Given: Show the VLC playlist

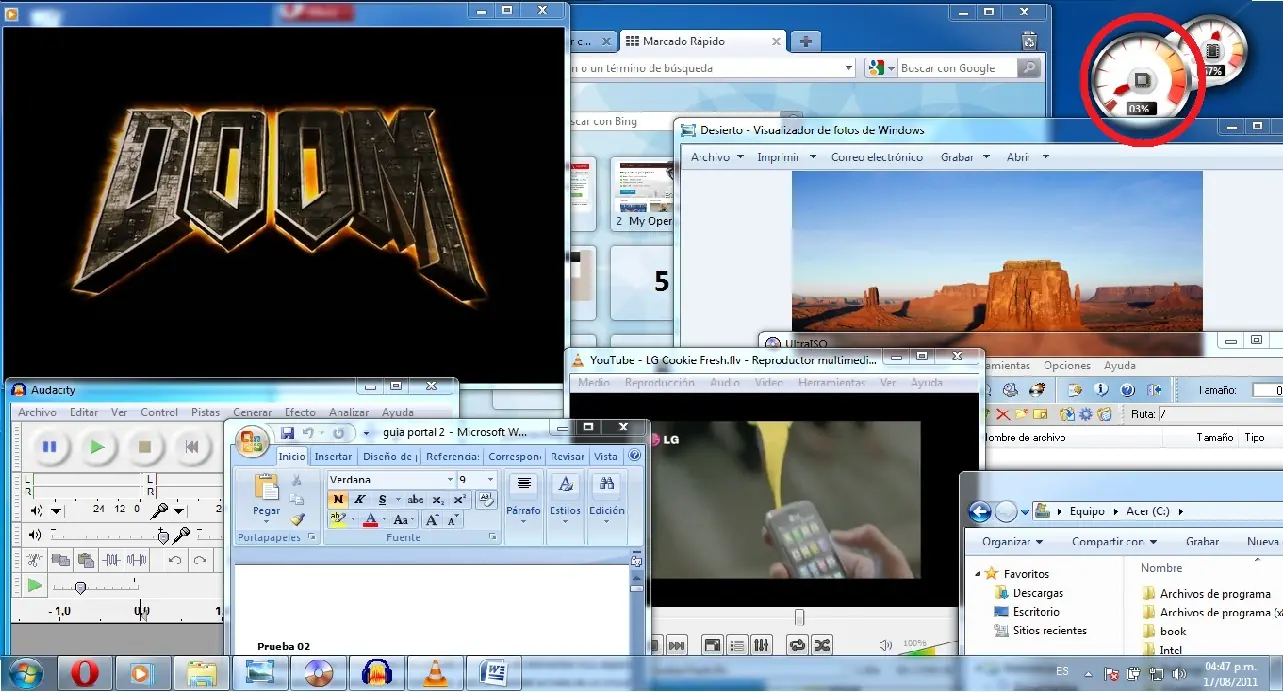Looking at the screenshot, I should 737,645.
